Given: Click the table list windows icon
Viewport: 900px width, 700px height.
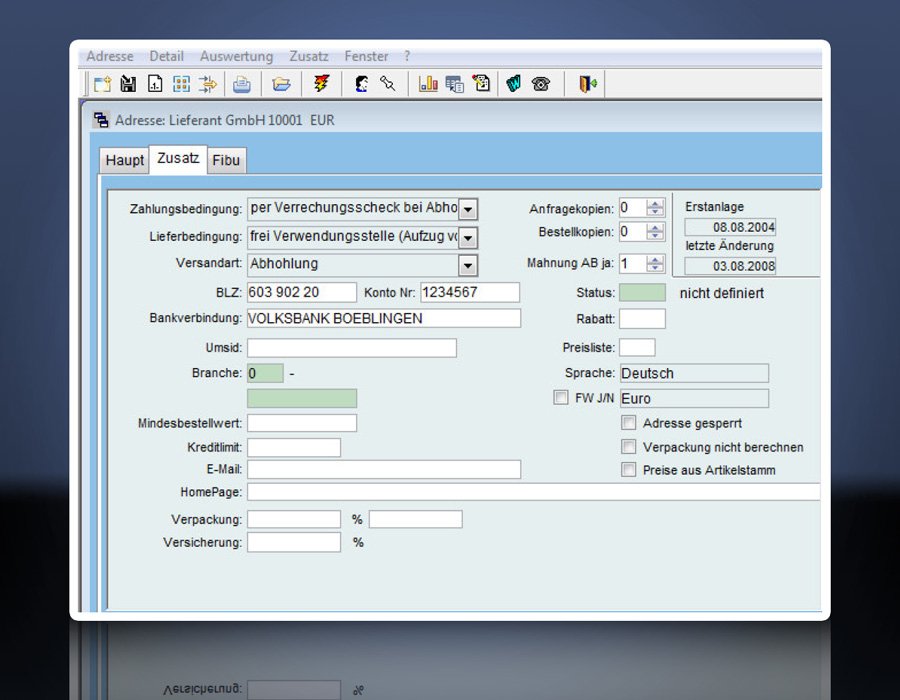Looking at the screenshot, I should coord(455,84).
